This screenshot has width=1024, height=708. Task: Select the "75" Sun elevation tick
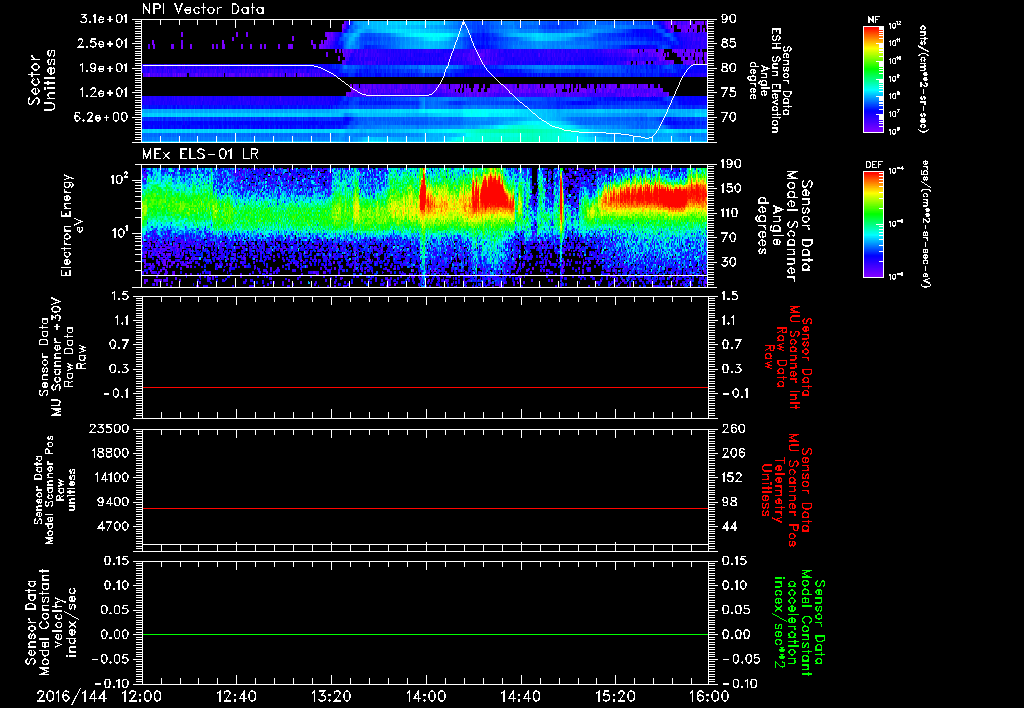point(728,93)
